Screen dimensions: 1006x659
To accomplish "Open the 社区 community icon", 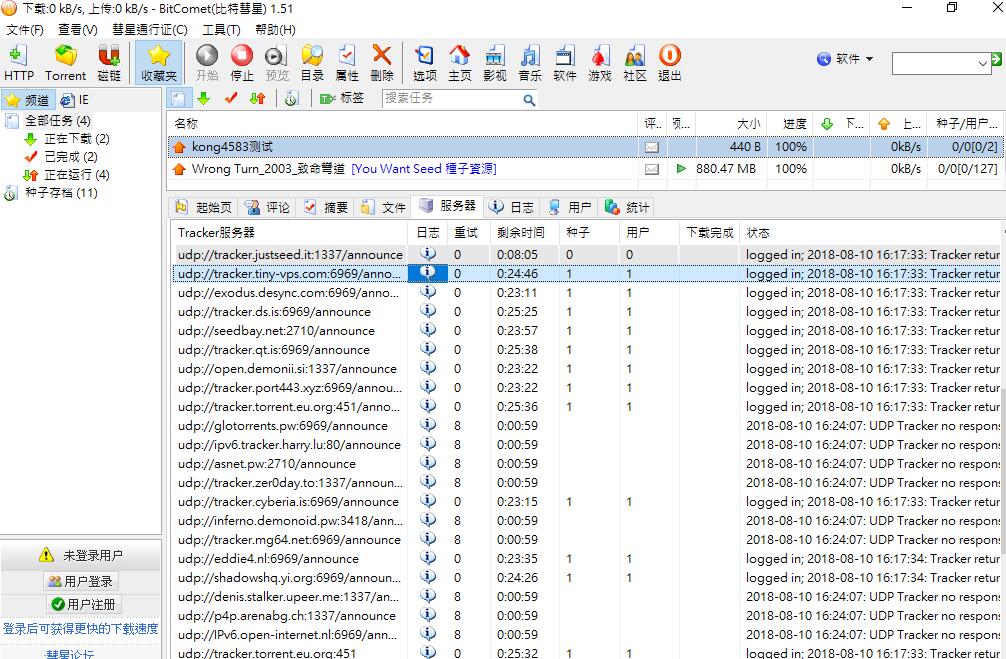I will (x=635, y=62).
